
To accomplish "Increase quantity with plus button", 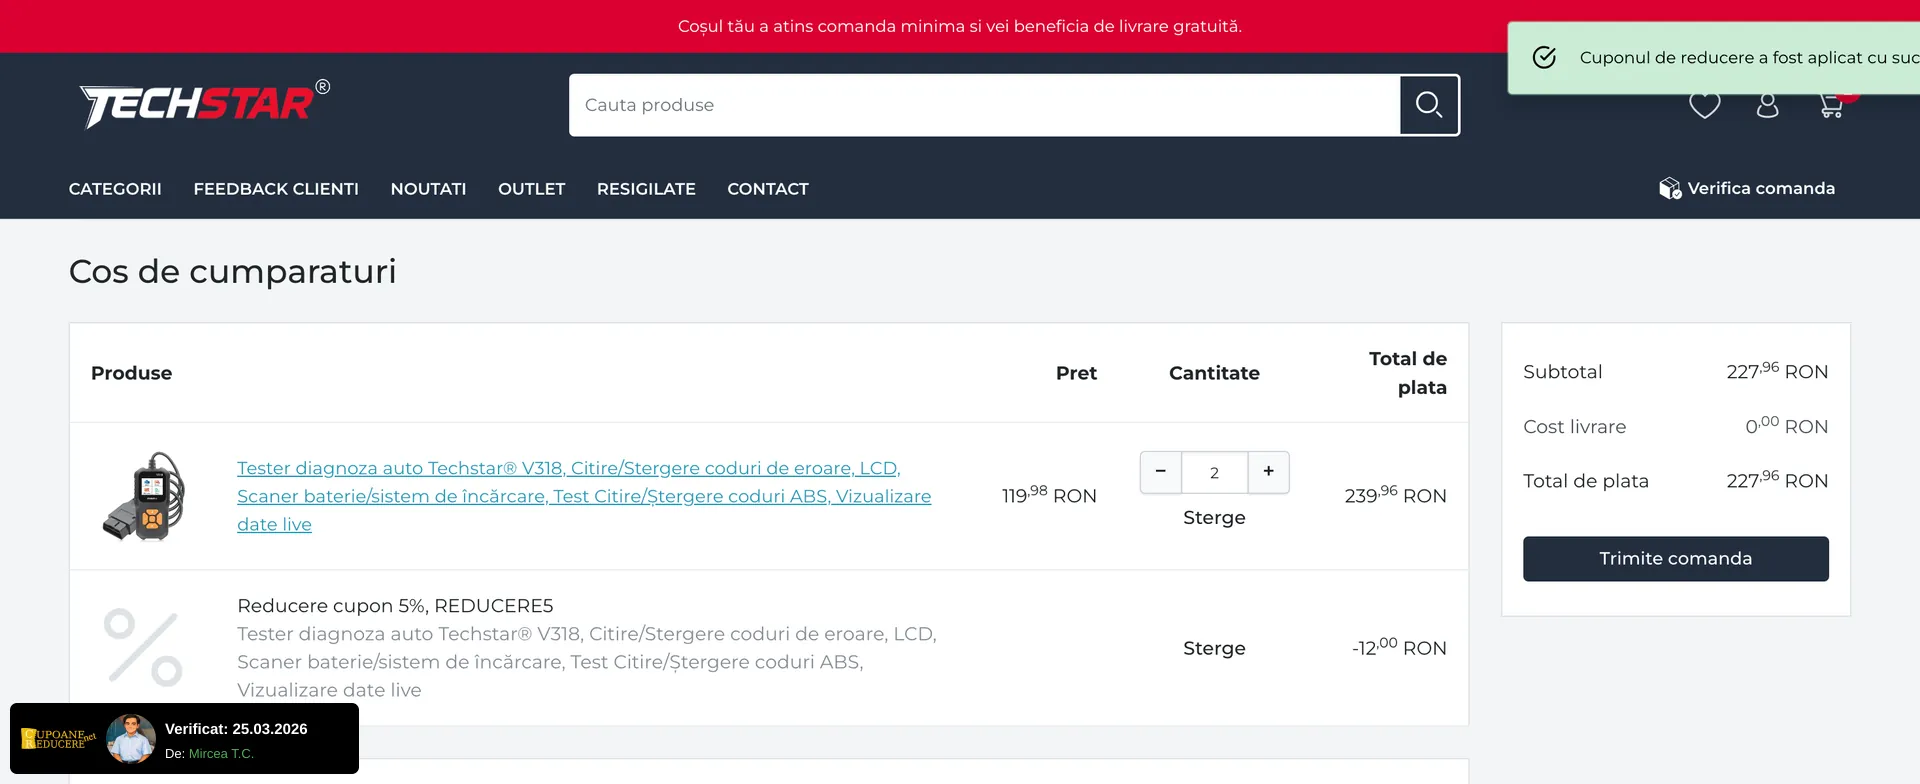I will [1268, 472].
